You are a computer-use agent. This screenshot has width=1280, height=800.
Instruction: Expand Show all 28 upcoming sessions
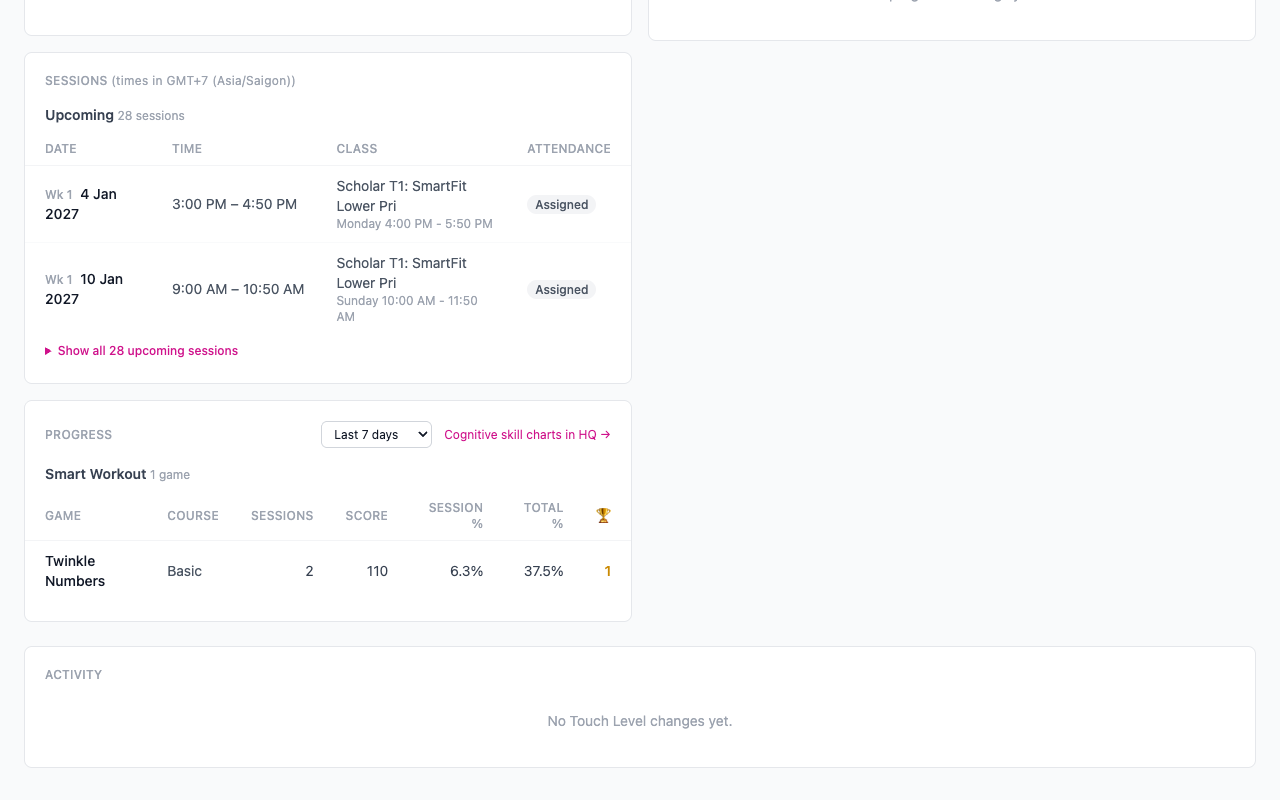coord(141,351)
